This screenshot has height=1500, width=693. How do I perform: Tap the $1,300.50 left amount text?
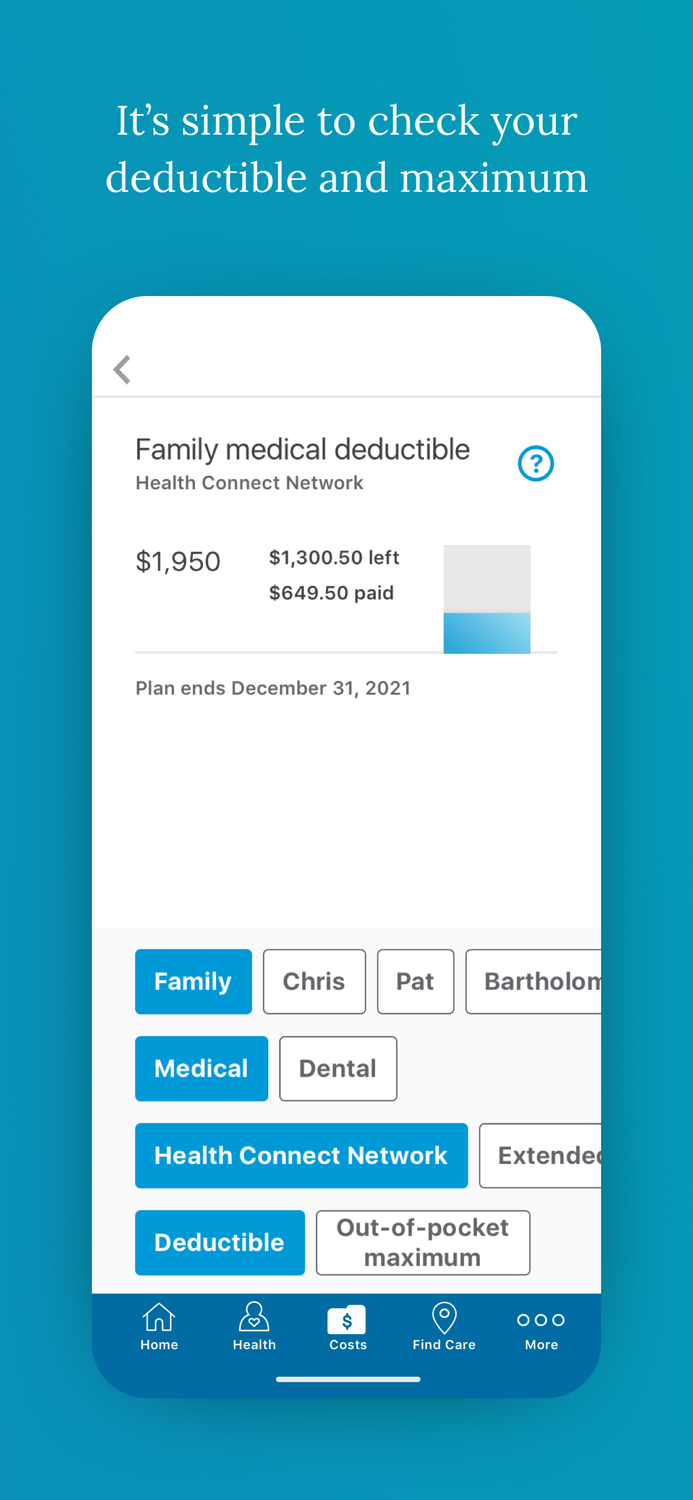pyautogui.click(x=334, y=558)
